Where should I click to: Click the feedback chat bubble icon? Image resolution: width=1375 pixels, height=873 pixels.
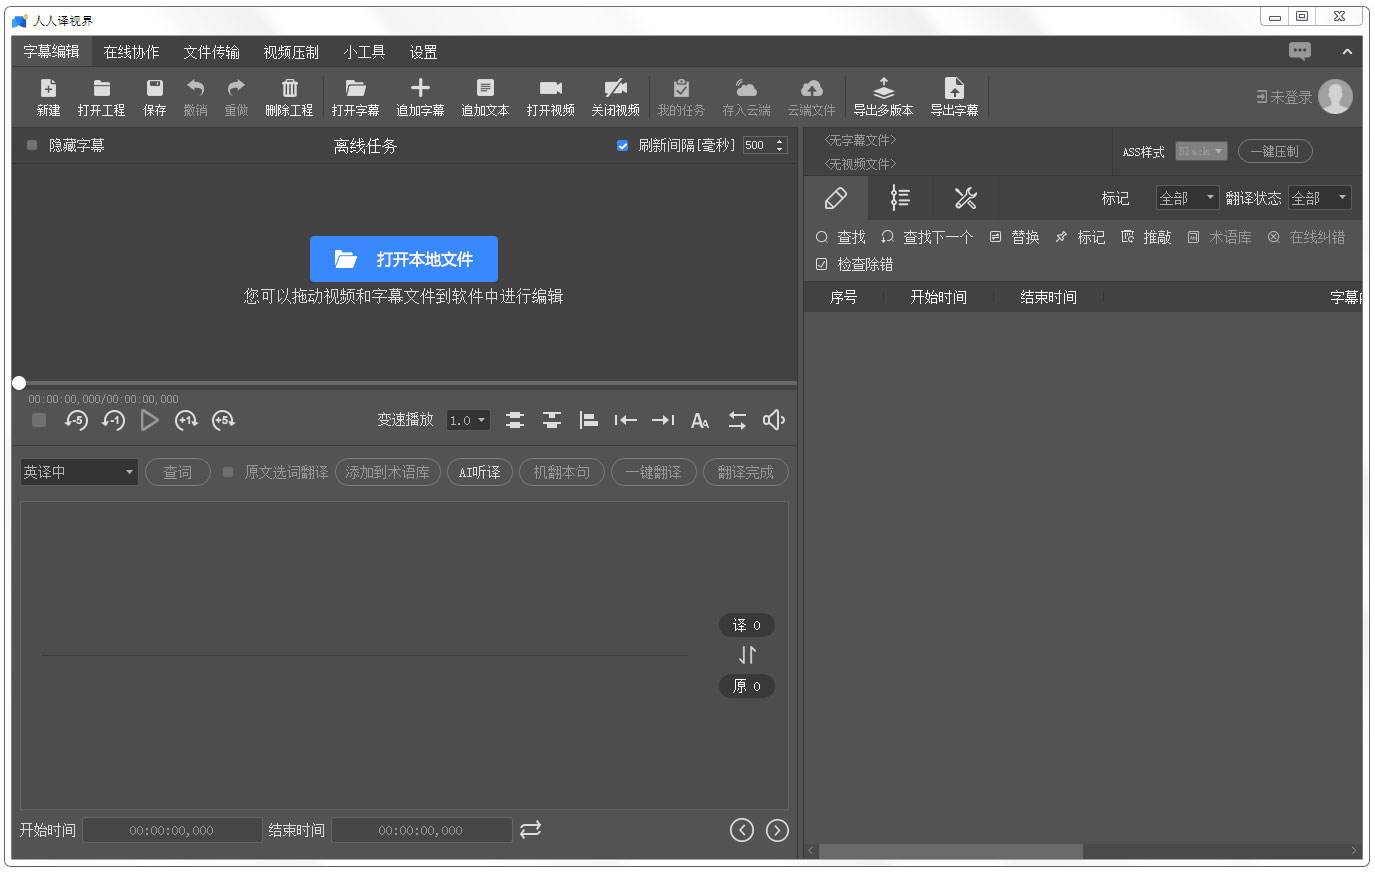coord(1299,51)
